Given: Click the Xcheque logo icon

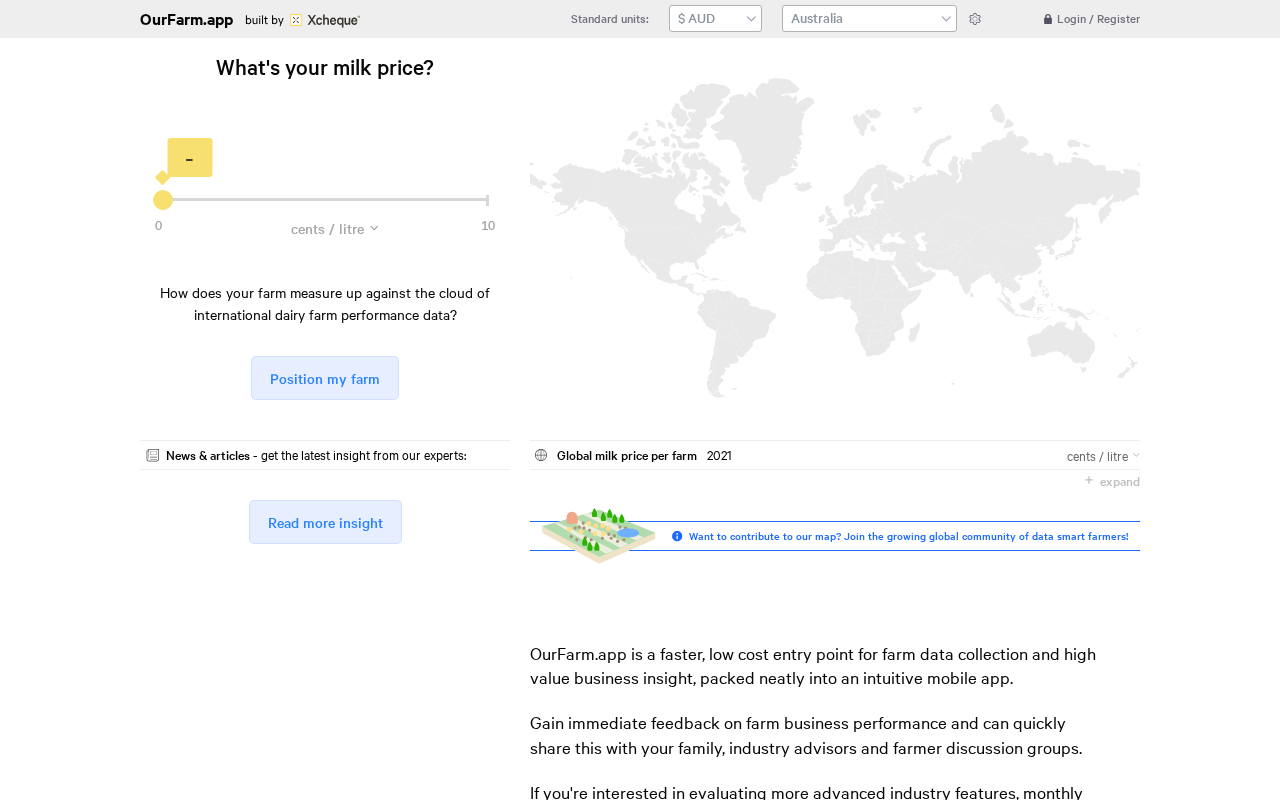Looking at the screenshot, I should [295, 20].
